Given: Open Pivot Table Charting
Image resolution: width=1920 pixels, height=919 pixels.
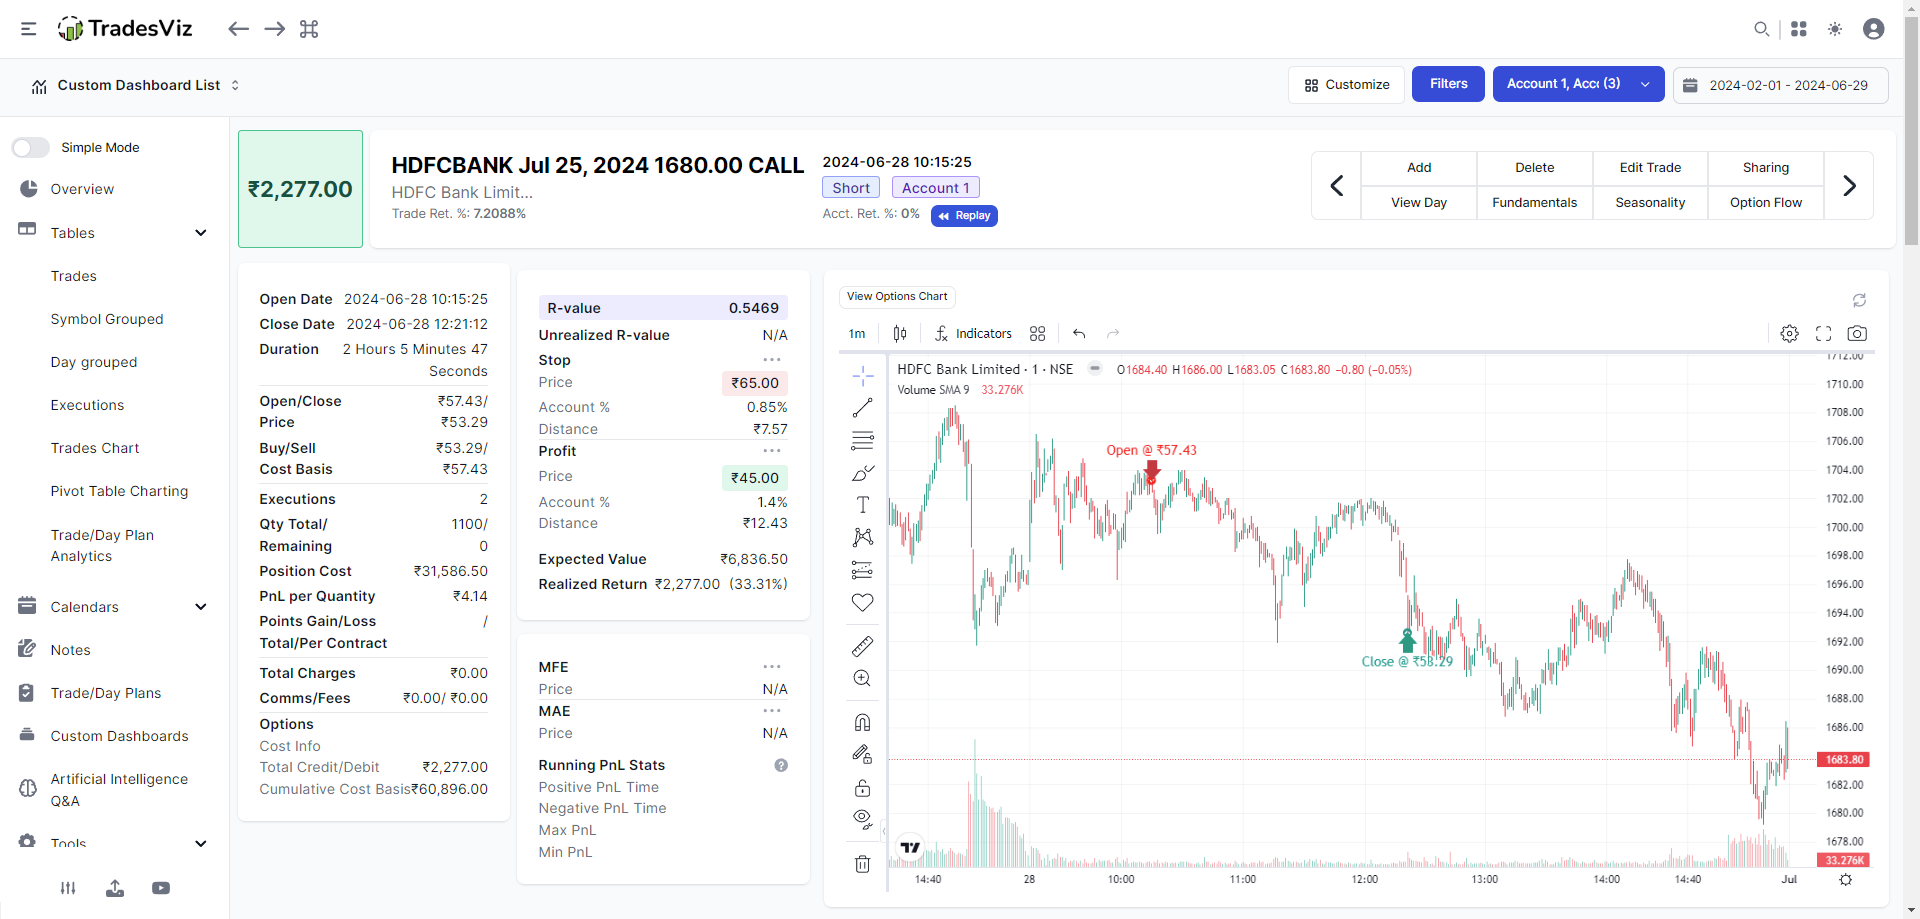Looking at the screenshot, I should click(119, 491).
